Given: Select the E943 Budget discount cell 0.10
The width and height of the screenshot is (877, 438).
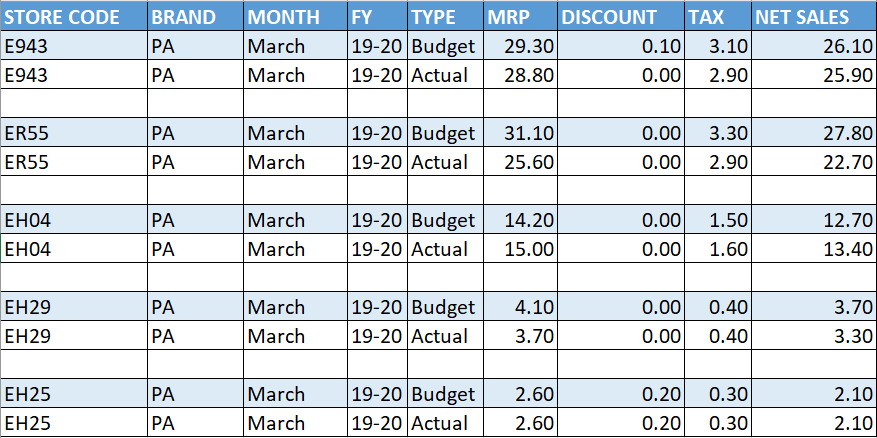Looking at the screenshot, I should pos(621,46).
